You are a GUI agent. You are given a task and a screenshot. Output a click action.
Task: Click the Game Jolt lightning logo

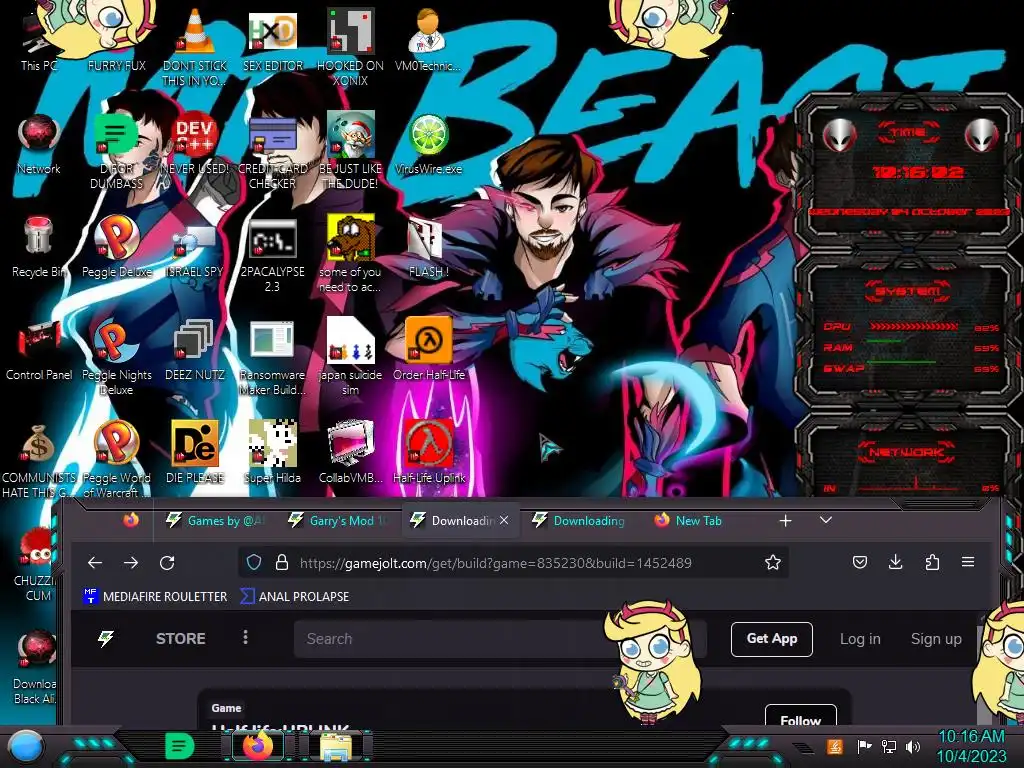click(x=106, y=639)
